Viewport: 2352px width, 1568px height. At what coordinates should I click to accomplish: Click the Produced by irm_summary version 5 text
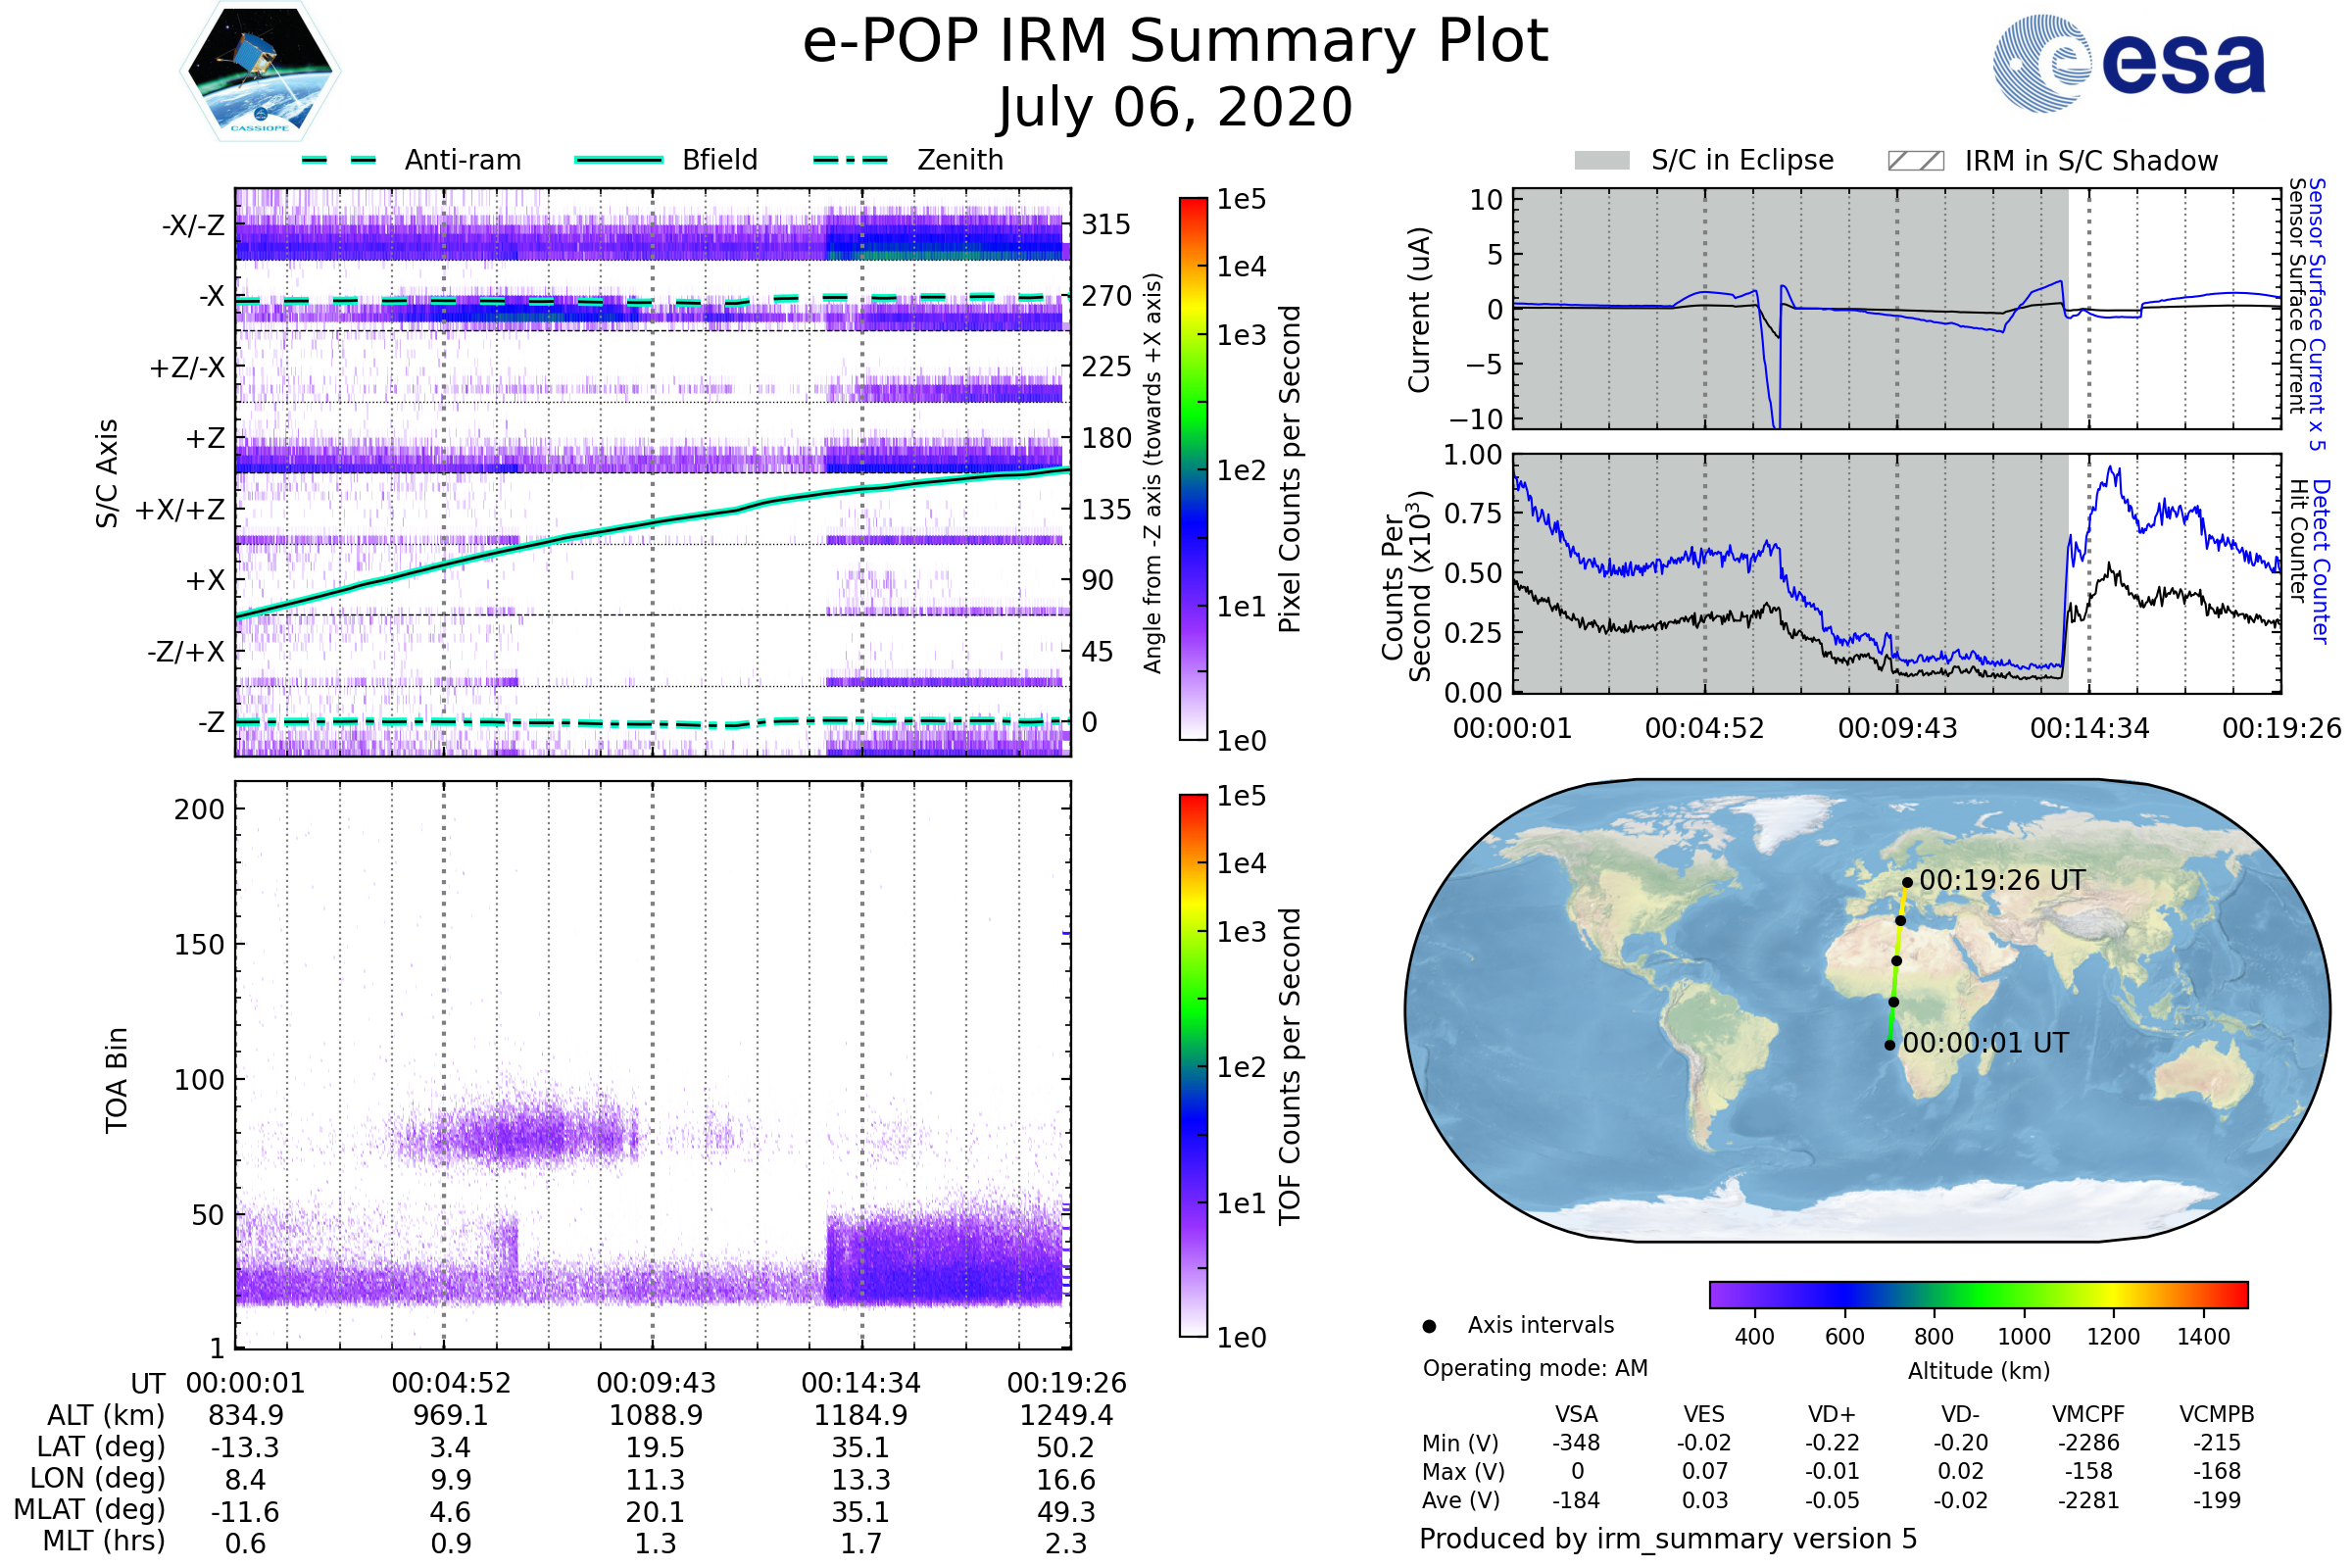1667,1539
